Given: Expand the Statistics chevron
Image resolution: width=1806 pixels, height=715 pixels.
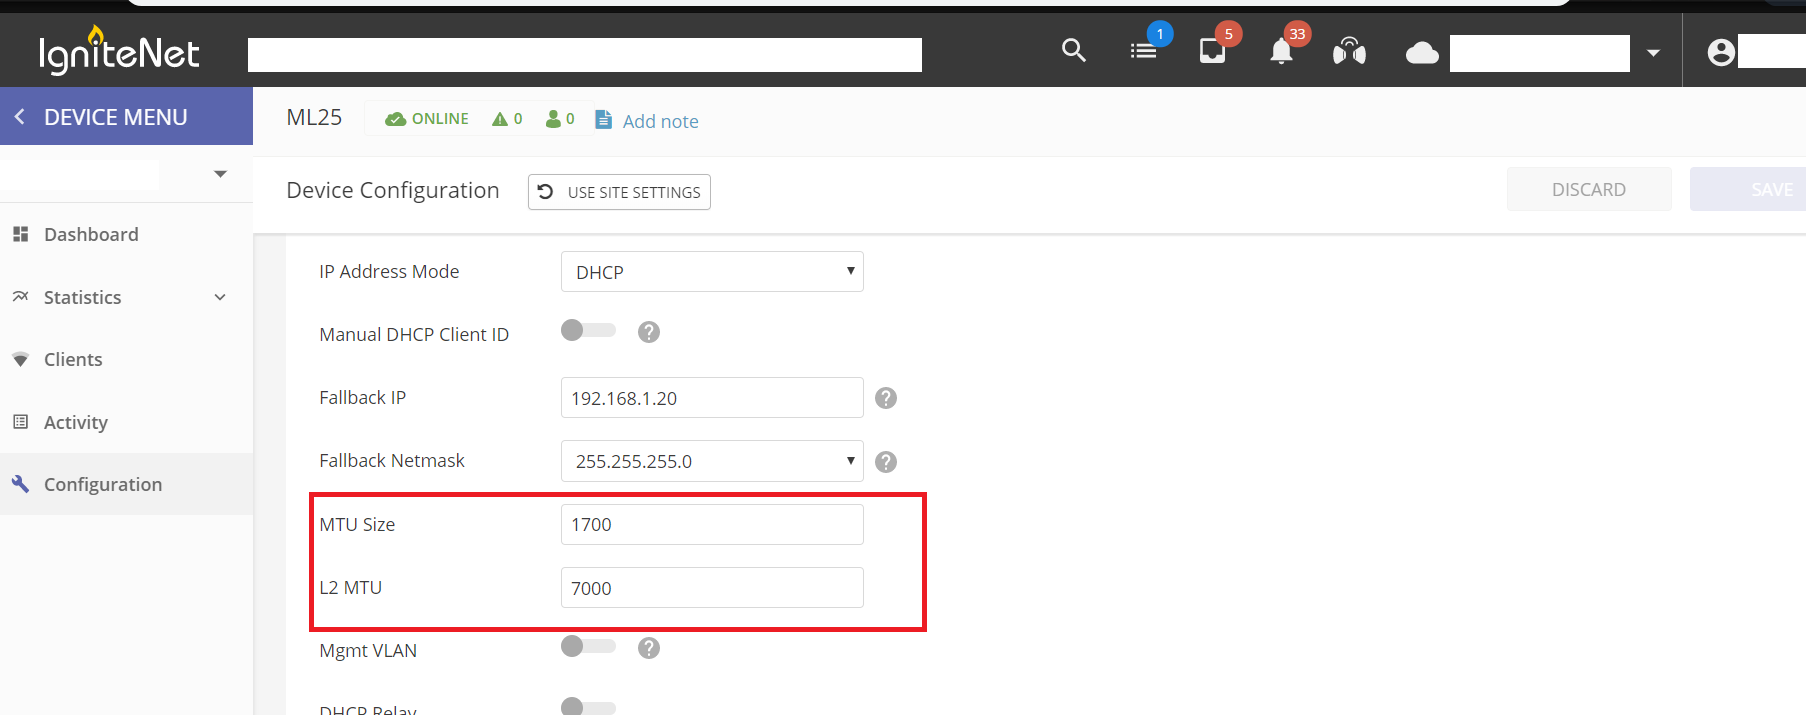Looking at the screenshot, I should (220, 297).
